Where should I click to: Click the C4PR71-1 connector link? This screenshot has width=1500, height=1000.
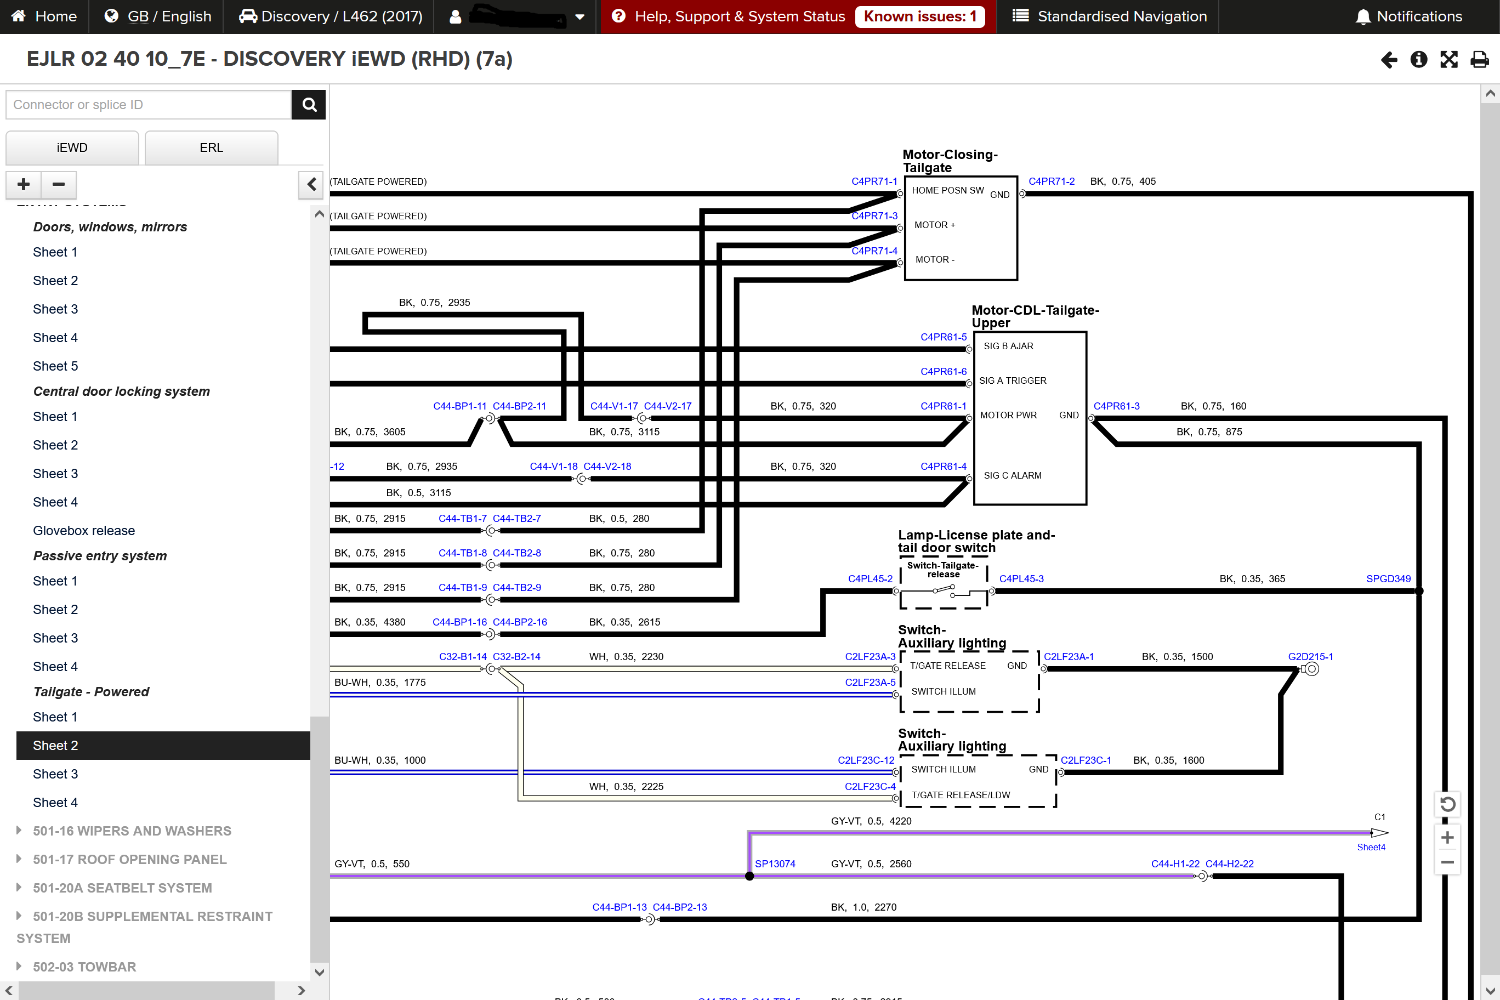pyautogui.click(x=874, y=182)
